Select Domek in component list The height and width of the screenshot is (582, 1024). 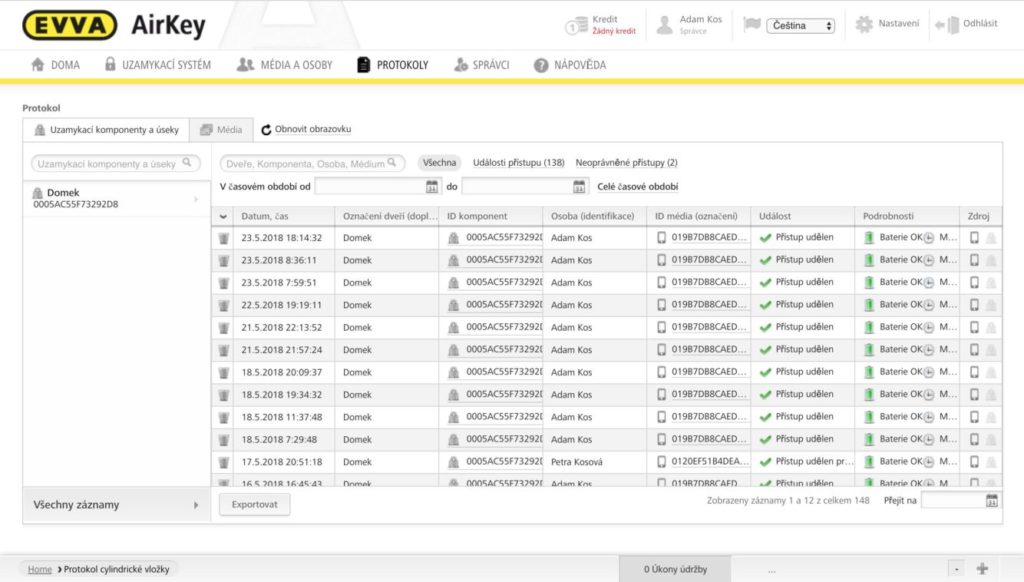(116, 198)
